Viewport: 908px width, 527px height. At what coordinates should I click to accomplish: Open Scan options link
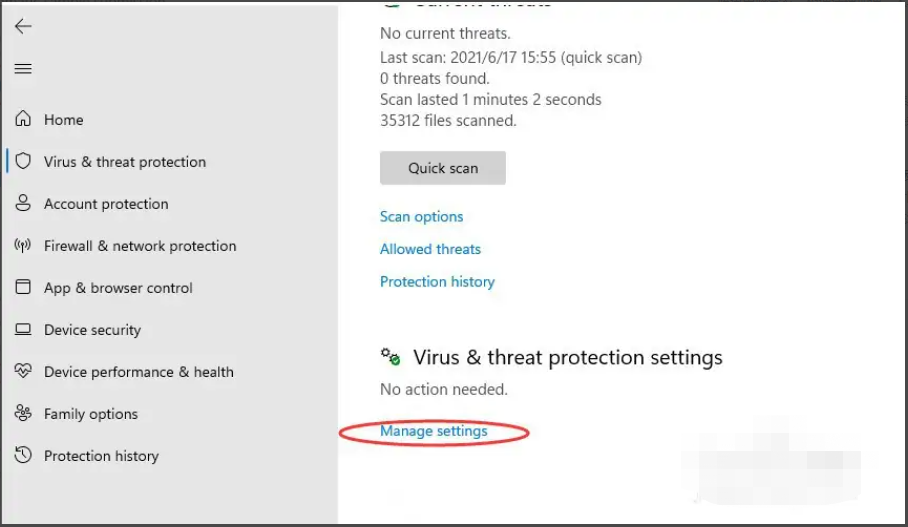coord(421,217)
